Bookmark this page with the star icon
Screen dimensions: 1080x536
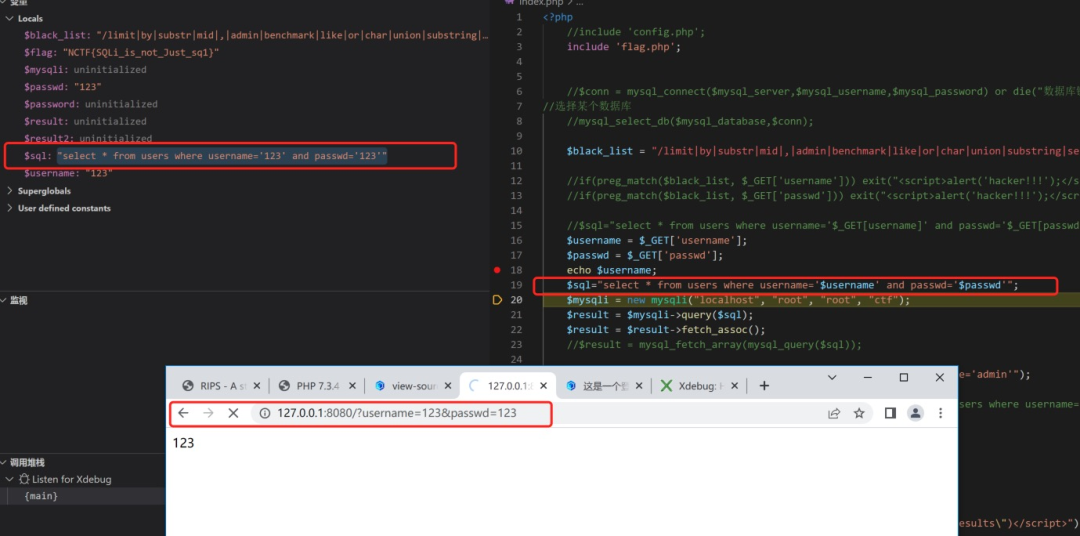[859, 413]
